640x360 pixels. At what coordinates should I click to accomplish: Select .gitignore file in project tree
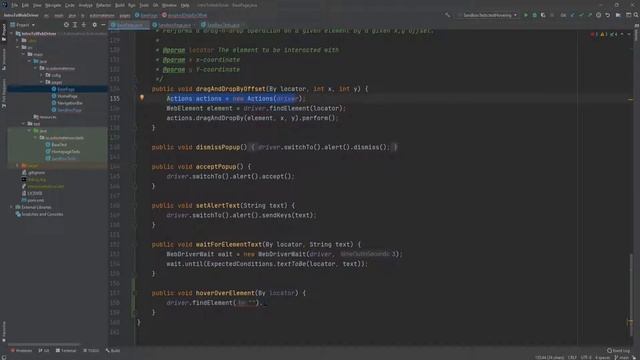pos(33,172)
